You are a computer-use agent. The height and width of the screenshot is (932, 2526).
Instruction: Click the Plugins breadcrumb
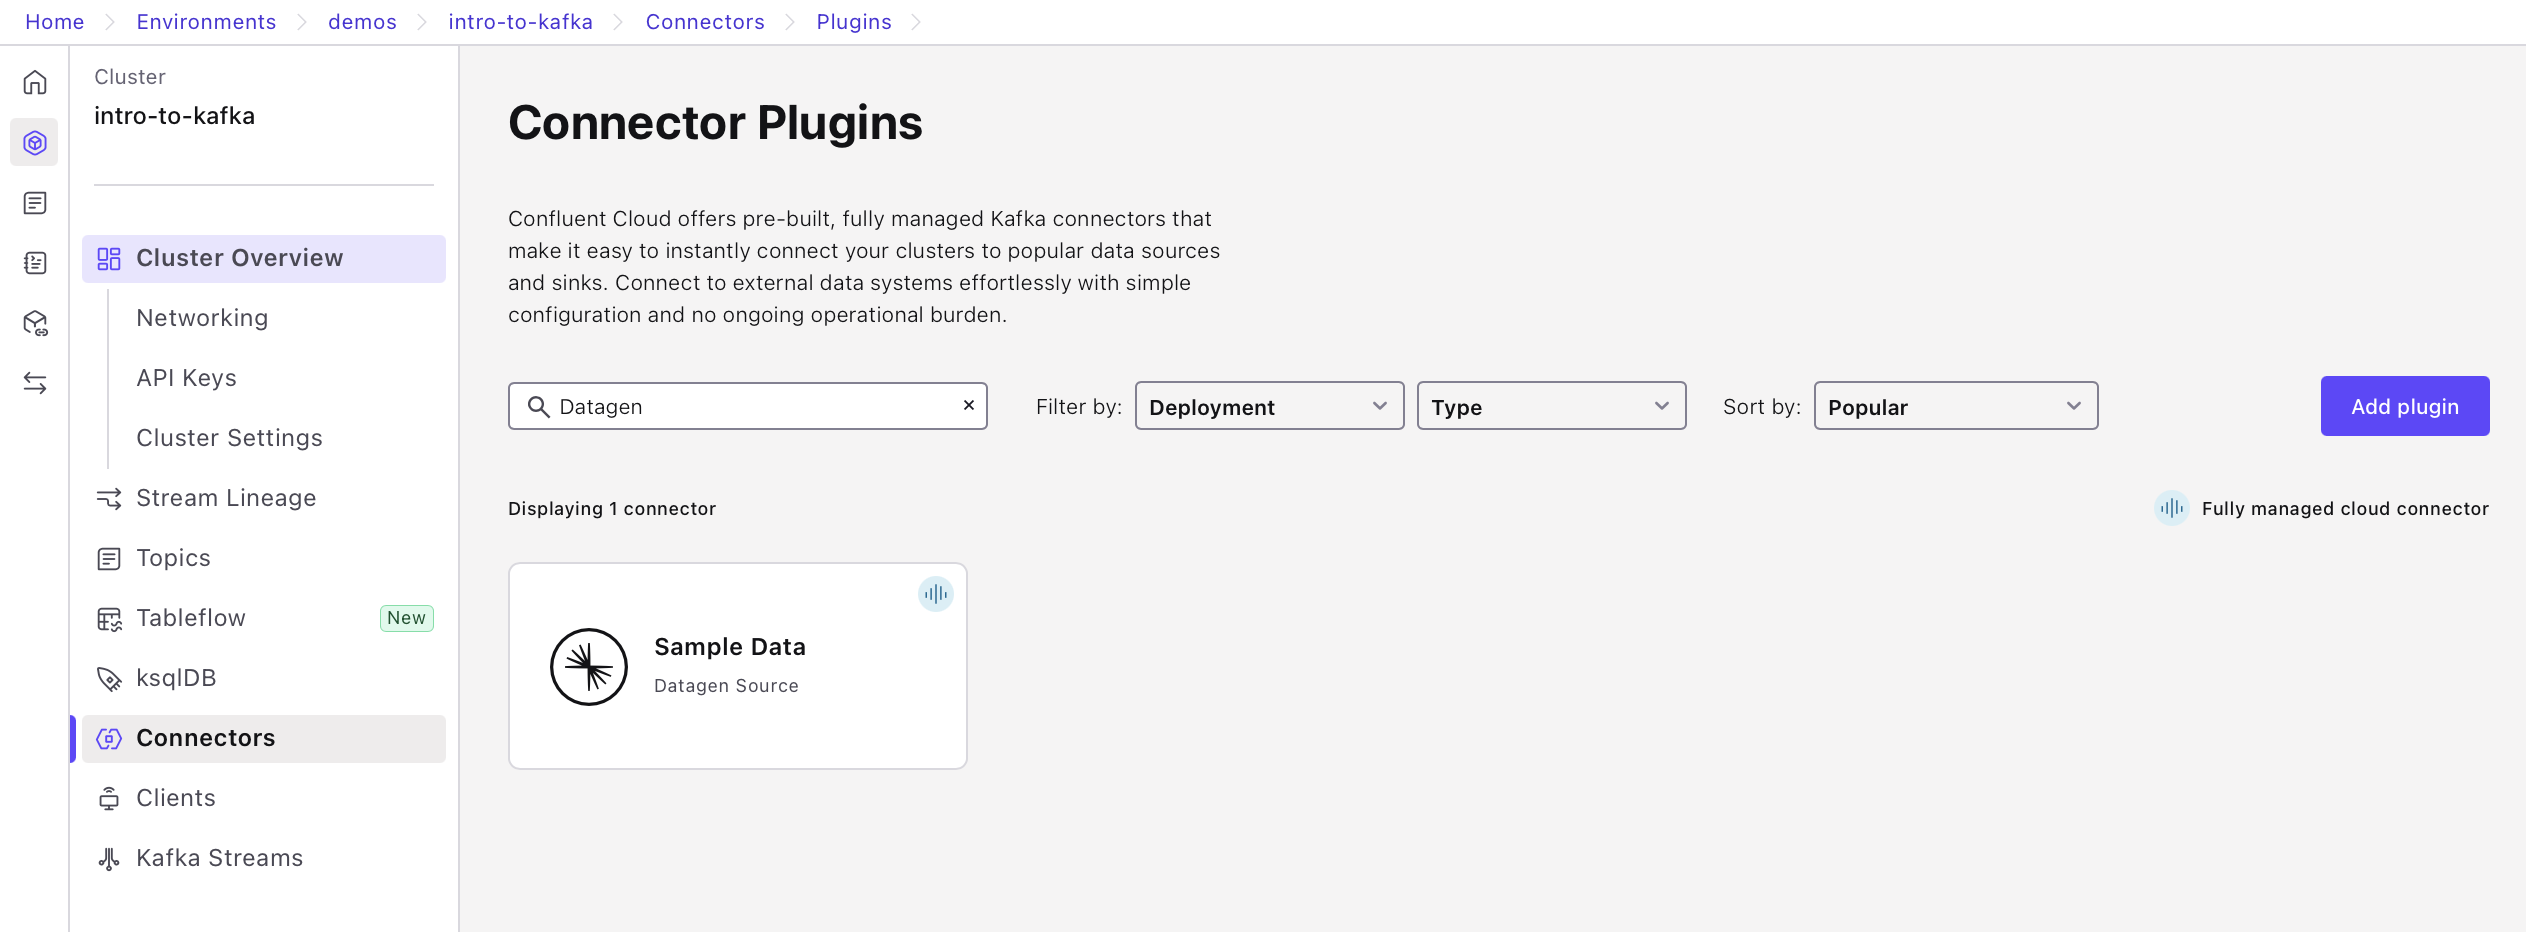click(854, 22)
